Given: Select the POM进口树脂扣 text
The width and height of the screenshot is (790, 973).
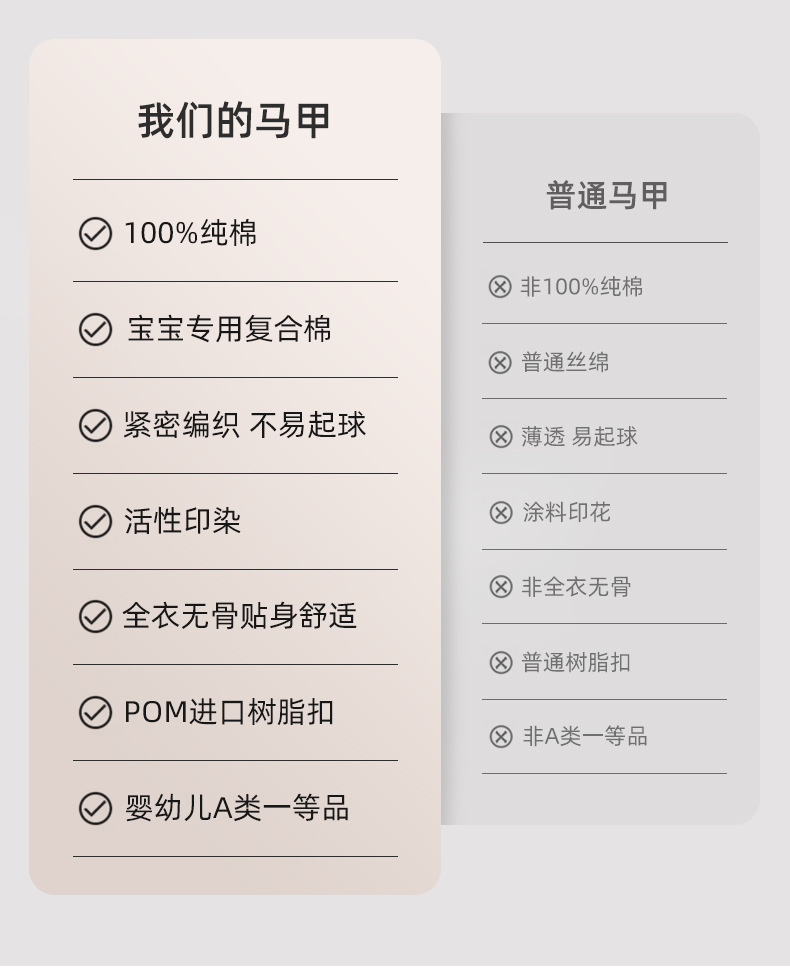Looking at the screenshot, I should coord(229,713).
